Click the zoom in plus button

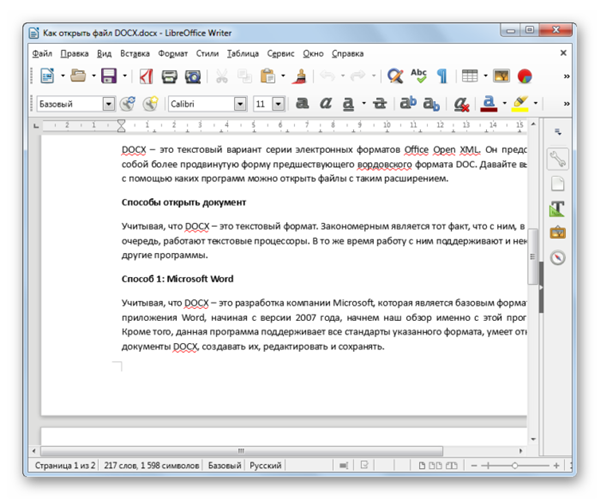tap(556, 466)
